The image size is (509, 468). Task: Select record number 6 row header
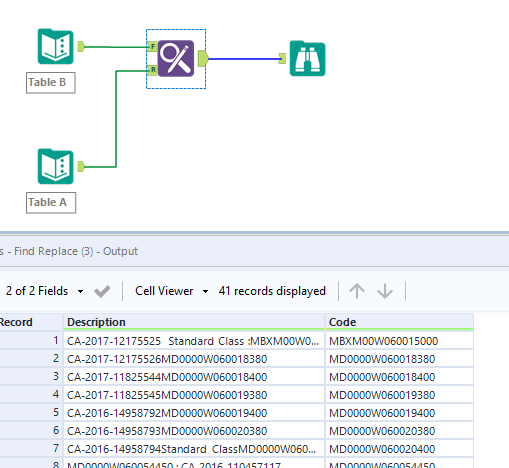31,431
